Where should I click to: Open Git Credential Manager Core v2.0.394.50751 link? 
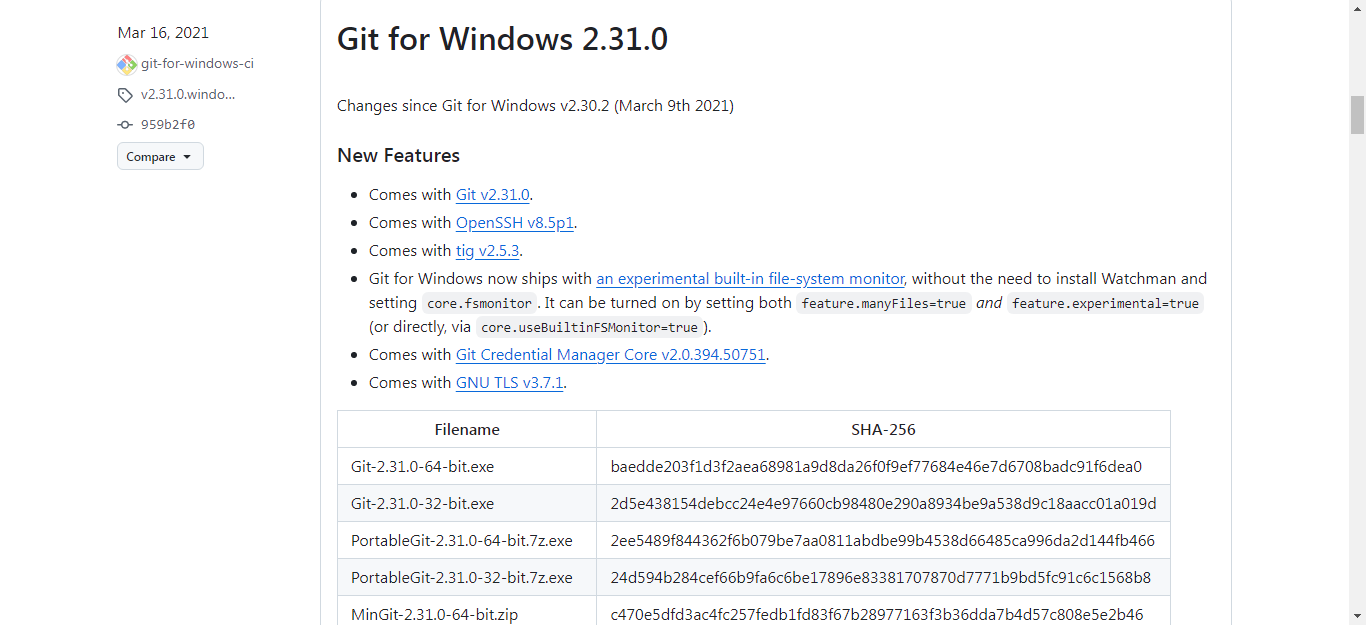[610, 355]
